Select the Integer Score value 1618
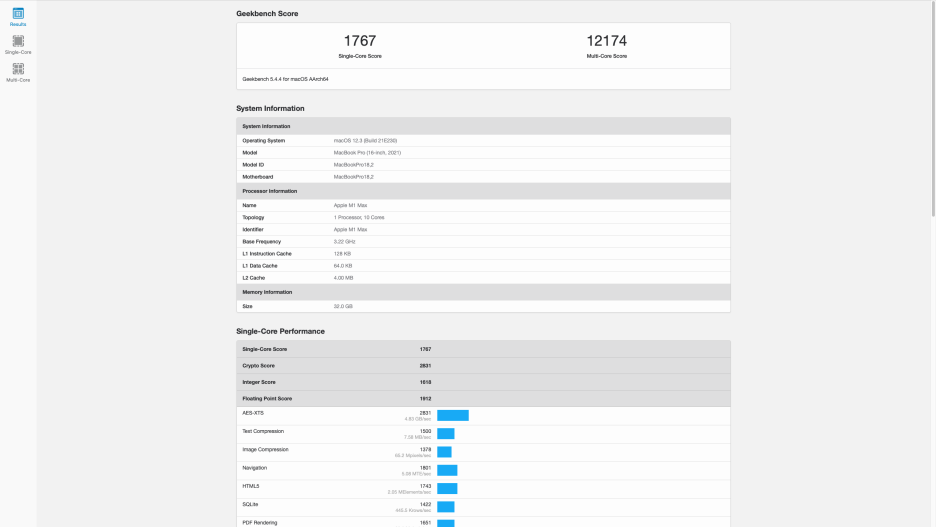Screen dimensions: 936x527 425,382
